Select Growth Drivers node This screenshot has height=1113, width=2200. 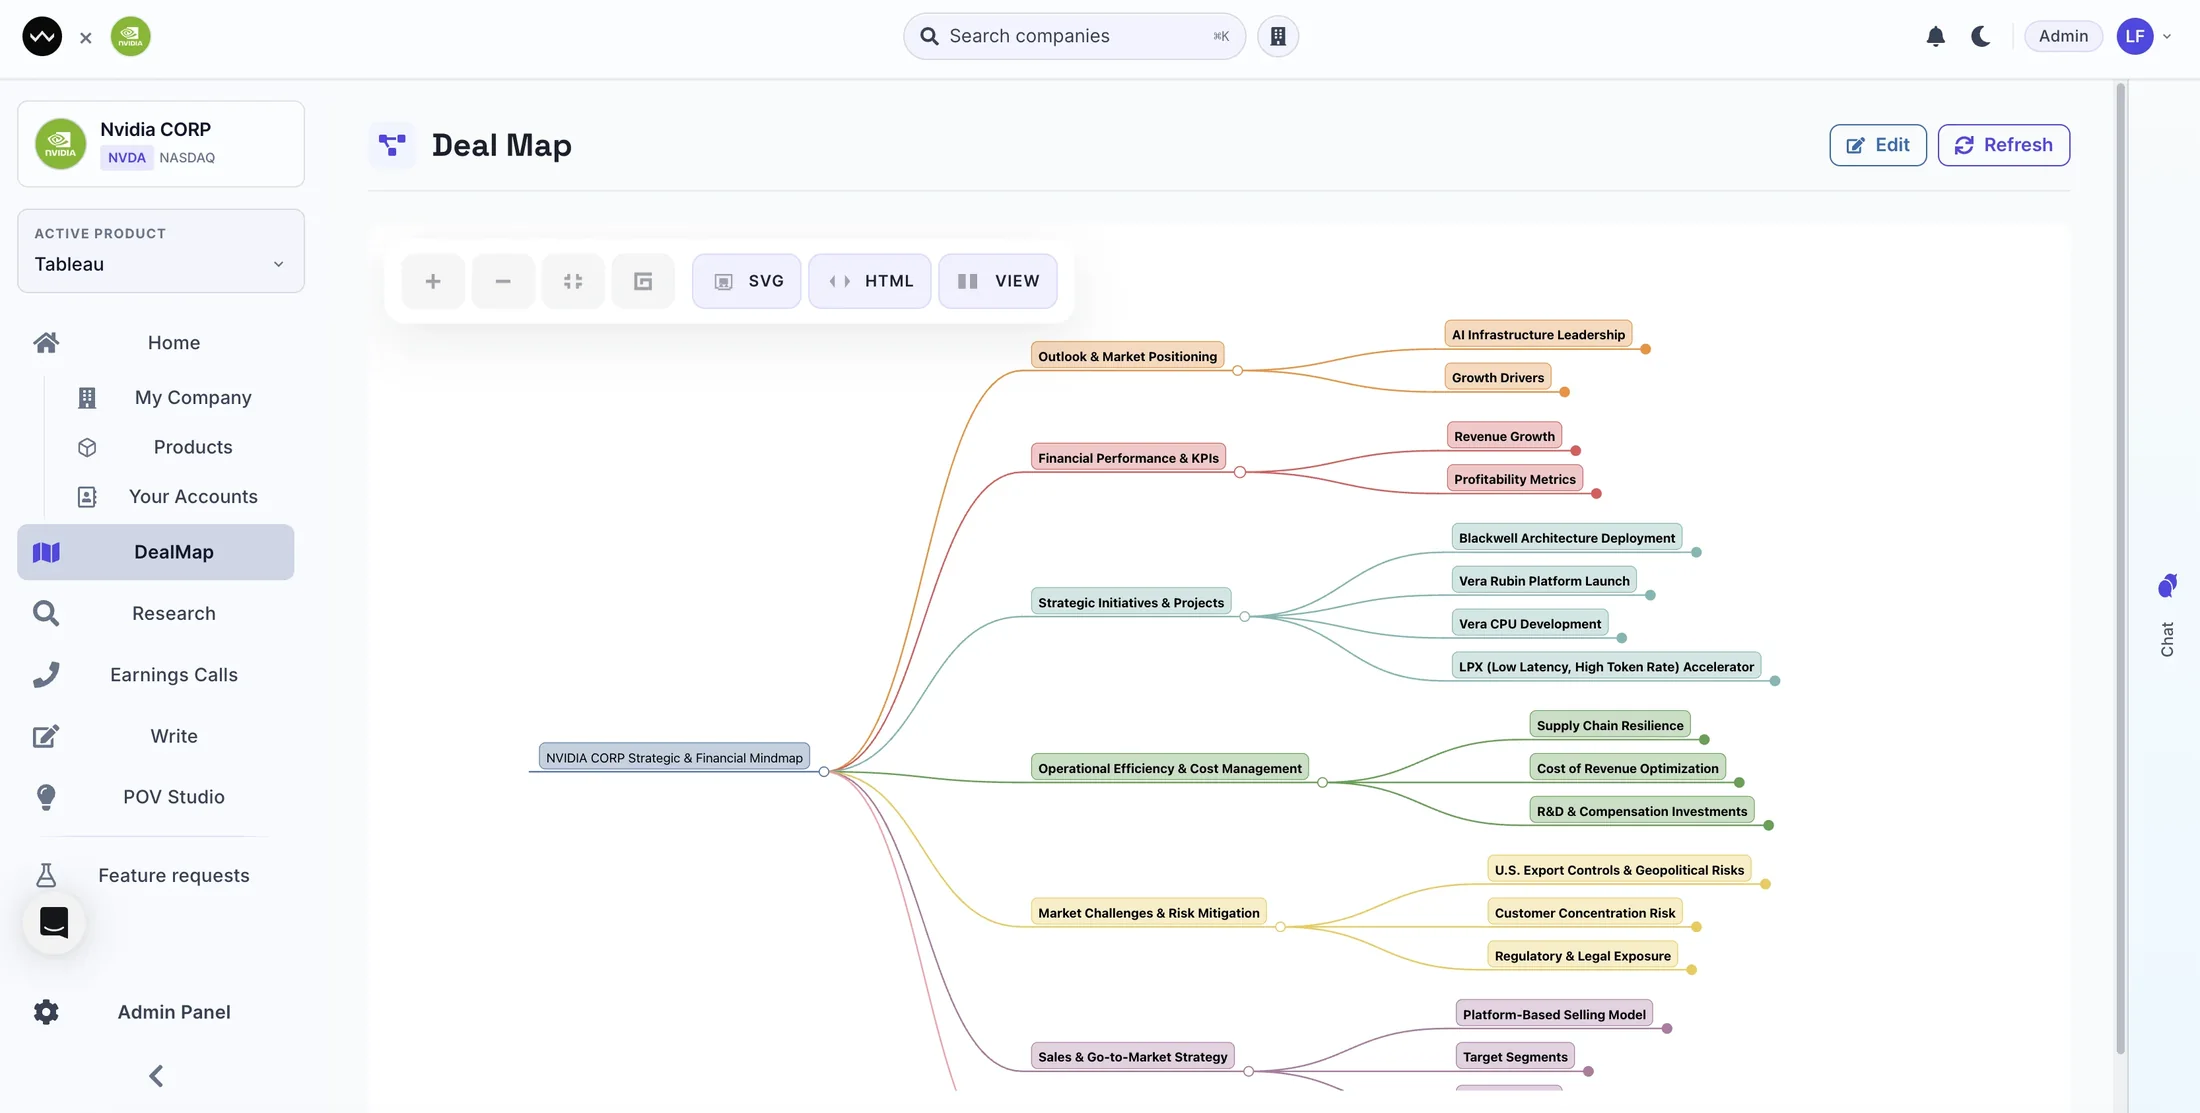click(1497, 378)
